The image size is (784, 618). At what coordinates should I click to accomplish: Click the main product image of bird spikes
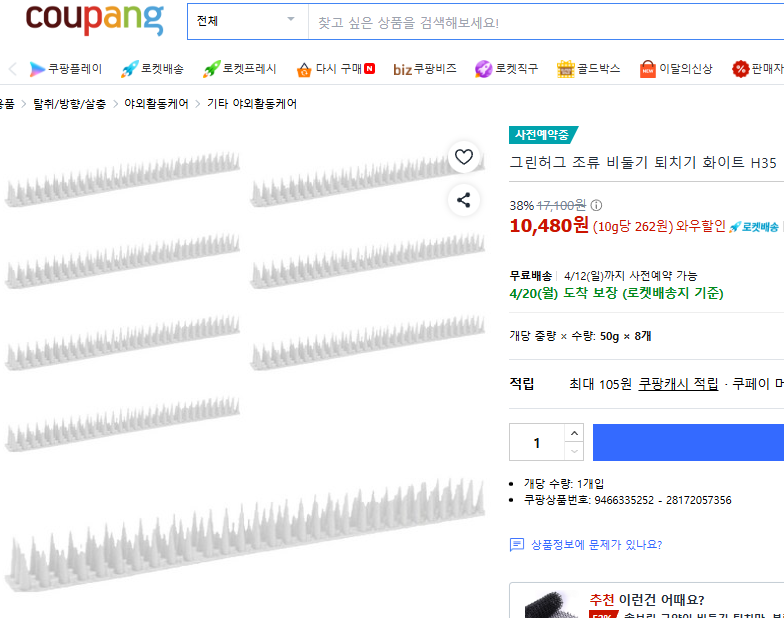coord(245,370)
